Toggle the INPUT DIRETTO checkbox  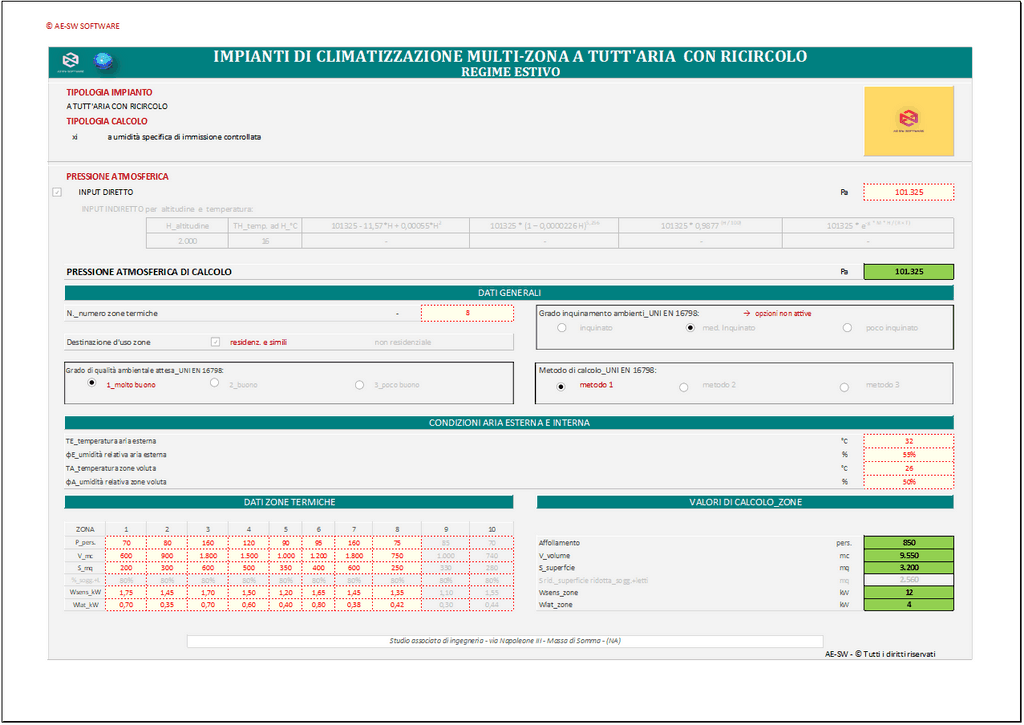pos(57,192)
